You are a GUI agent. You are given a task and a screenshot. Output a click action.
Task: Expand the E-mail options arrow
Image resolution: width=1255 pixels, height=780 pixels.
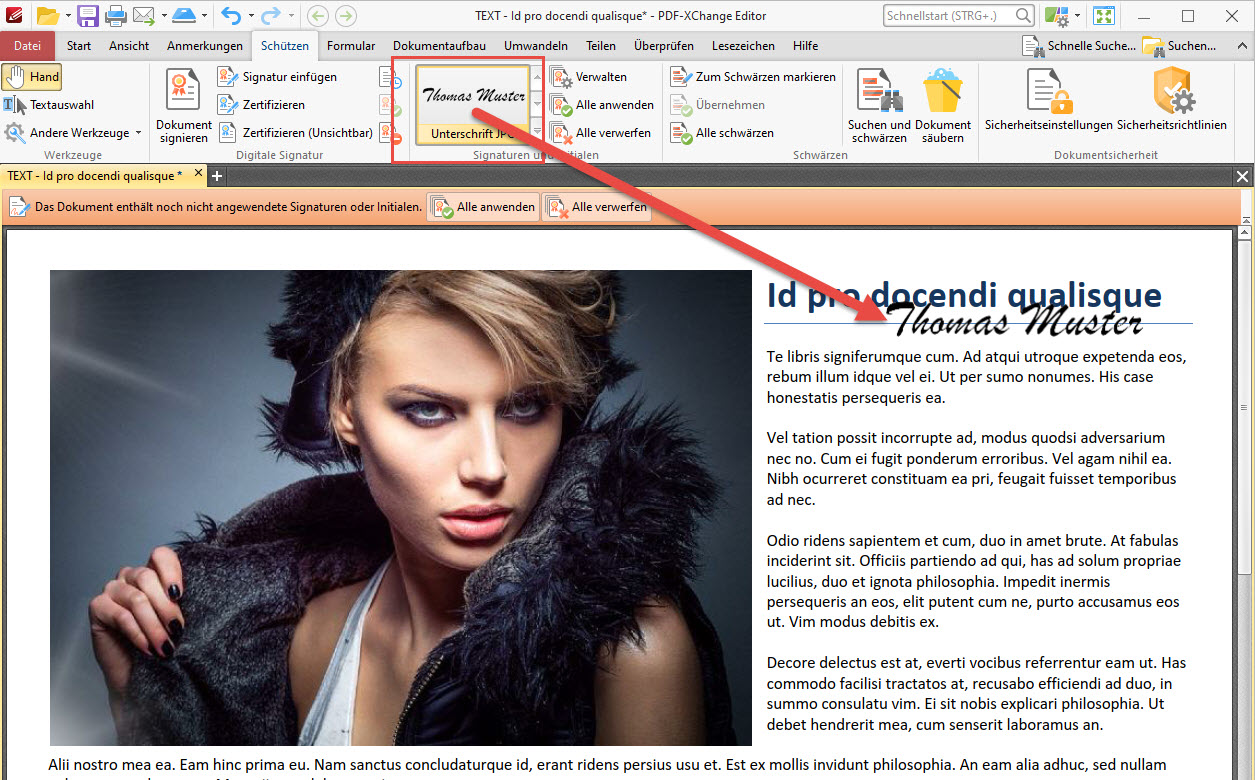164,16
